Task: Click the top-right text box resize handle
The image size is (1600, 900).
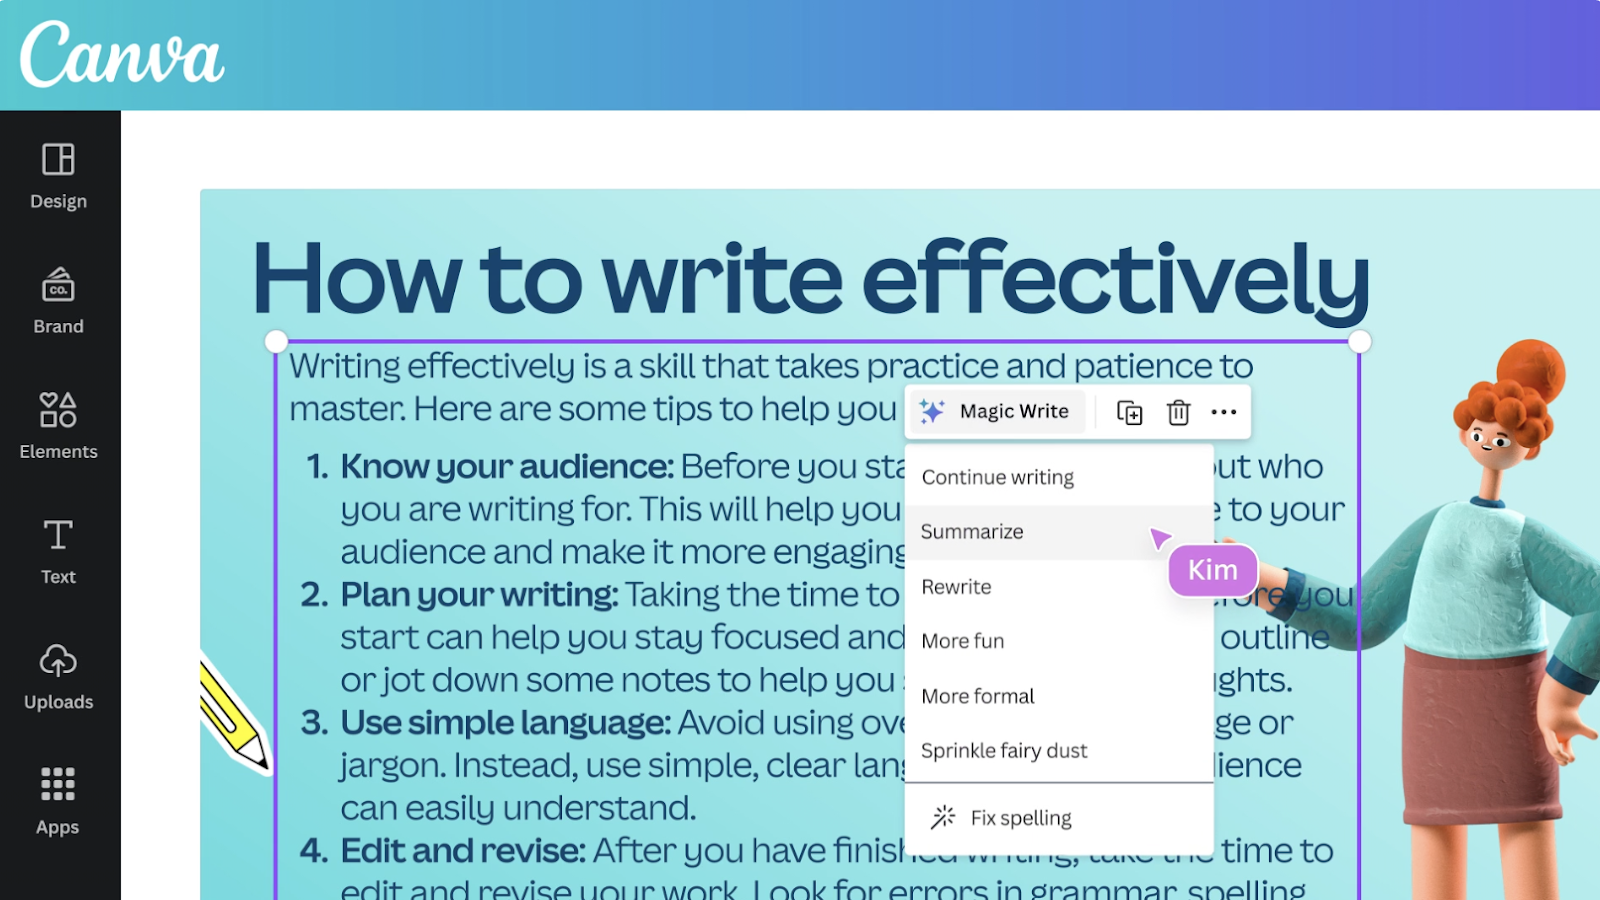Action: [1359, 342]
